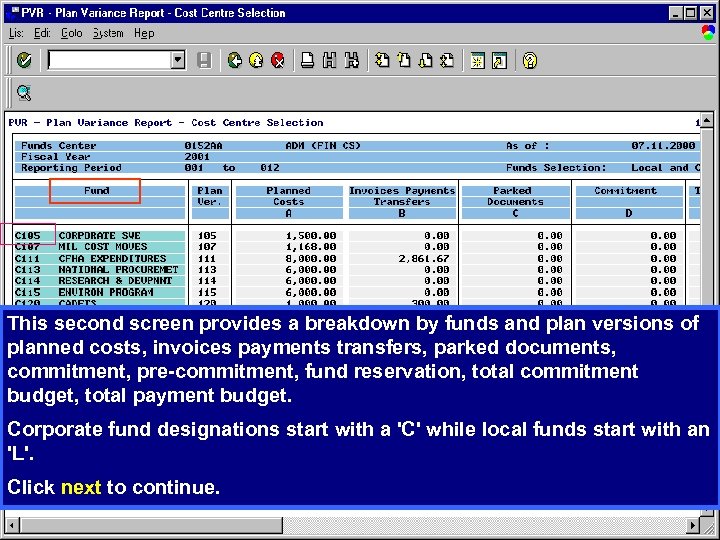Click the SAP logo icon at top right
Viewport: 720px width, 540px height.
tap(708, 33)
